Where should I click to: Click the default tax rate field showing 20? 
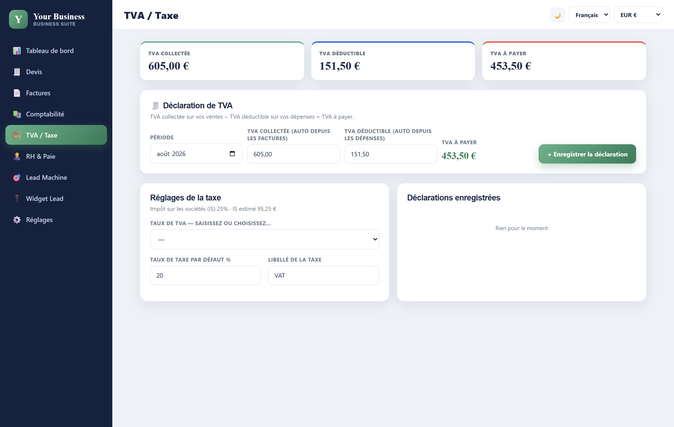click(x=205, y=275)
